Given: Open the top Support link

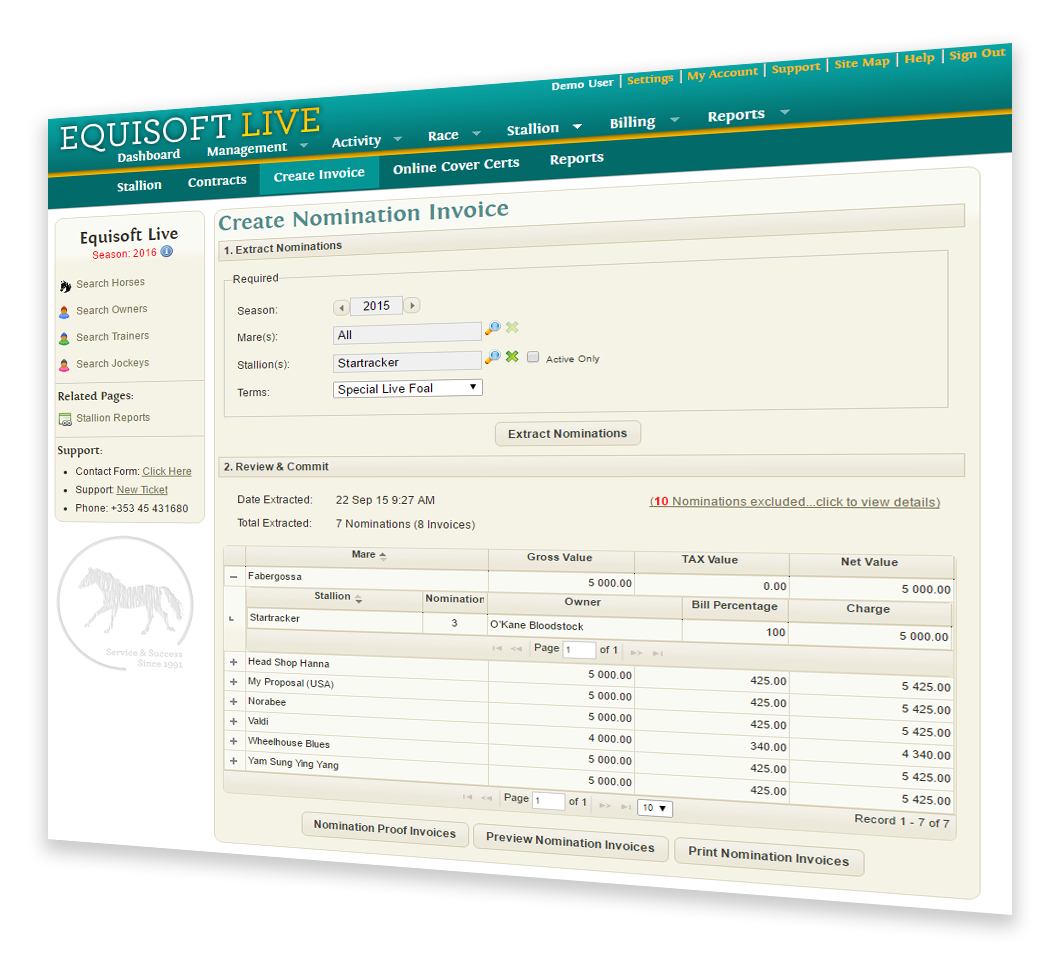Looking at the screenshot, I should point(796,68).
